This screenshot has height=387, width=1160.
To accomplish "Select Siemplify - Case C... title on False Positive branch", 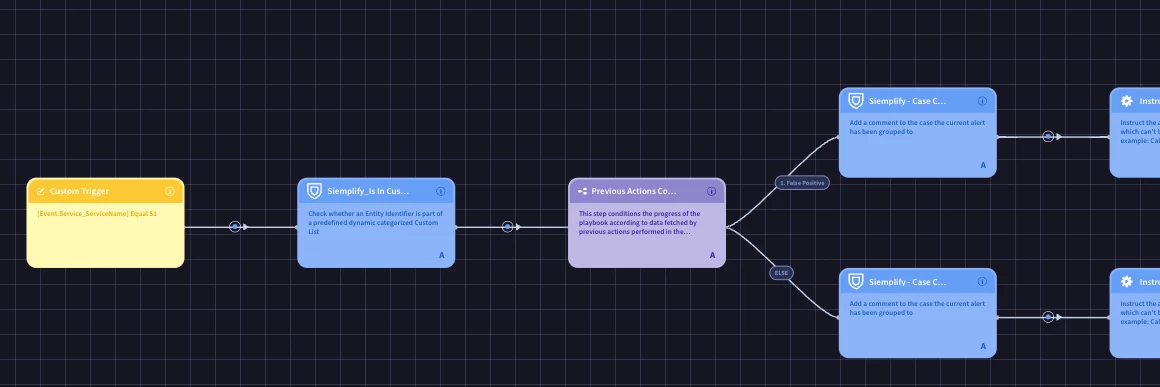I will [x=908, y=101].
